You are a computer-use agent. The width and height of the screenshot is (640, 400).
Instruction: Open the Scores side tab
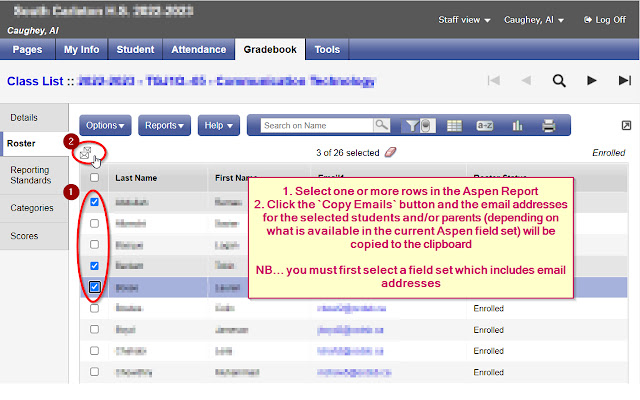[34, 236]
